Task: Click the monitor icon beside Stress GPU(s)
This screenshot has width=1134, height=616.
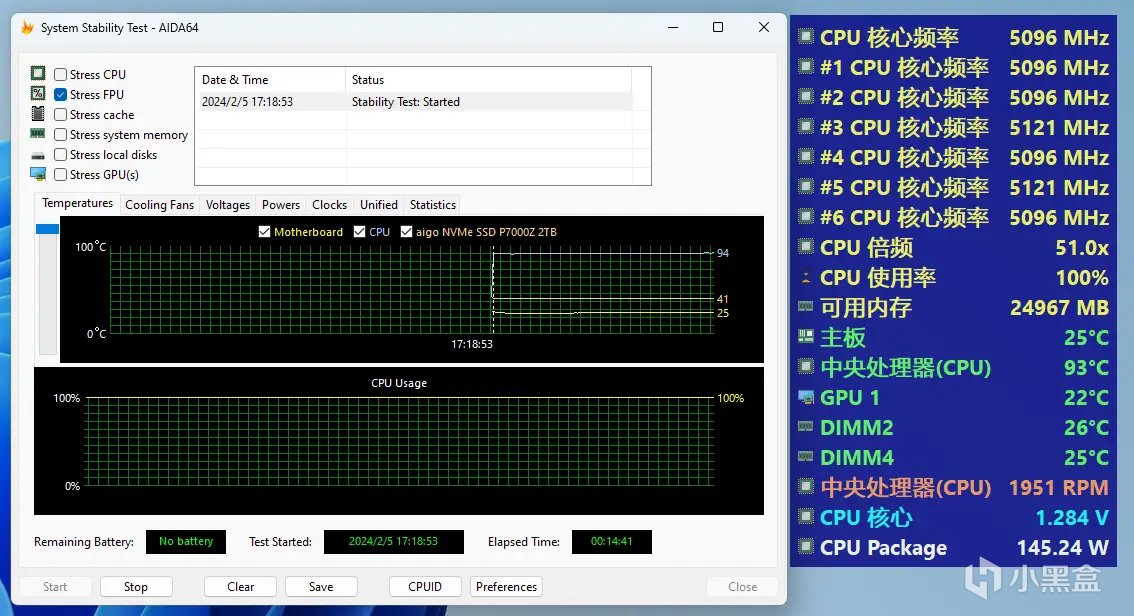Action: (38, 174)
